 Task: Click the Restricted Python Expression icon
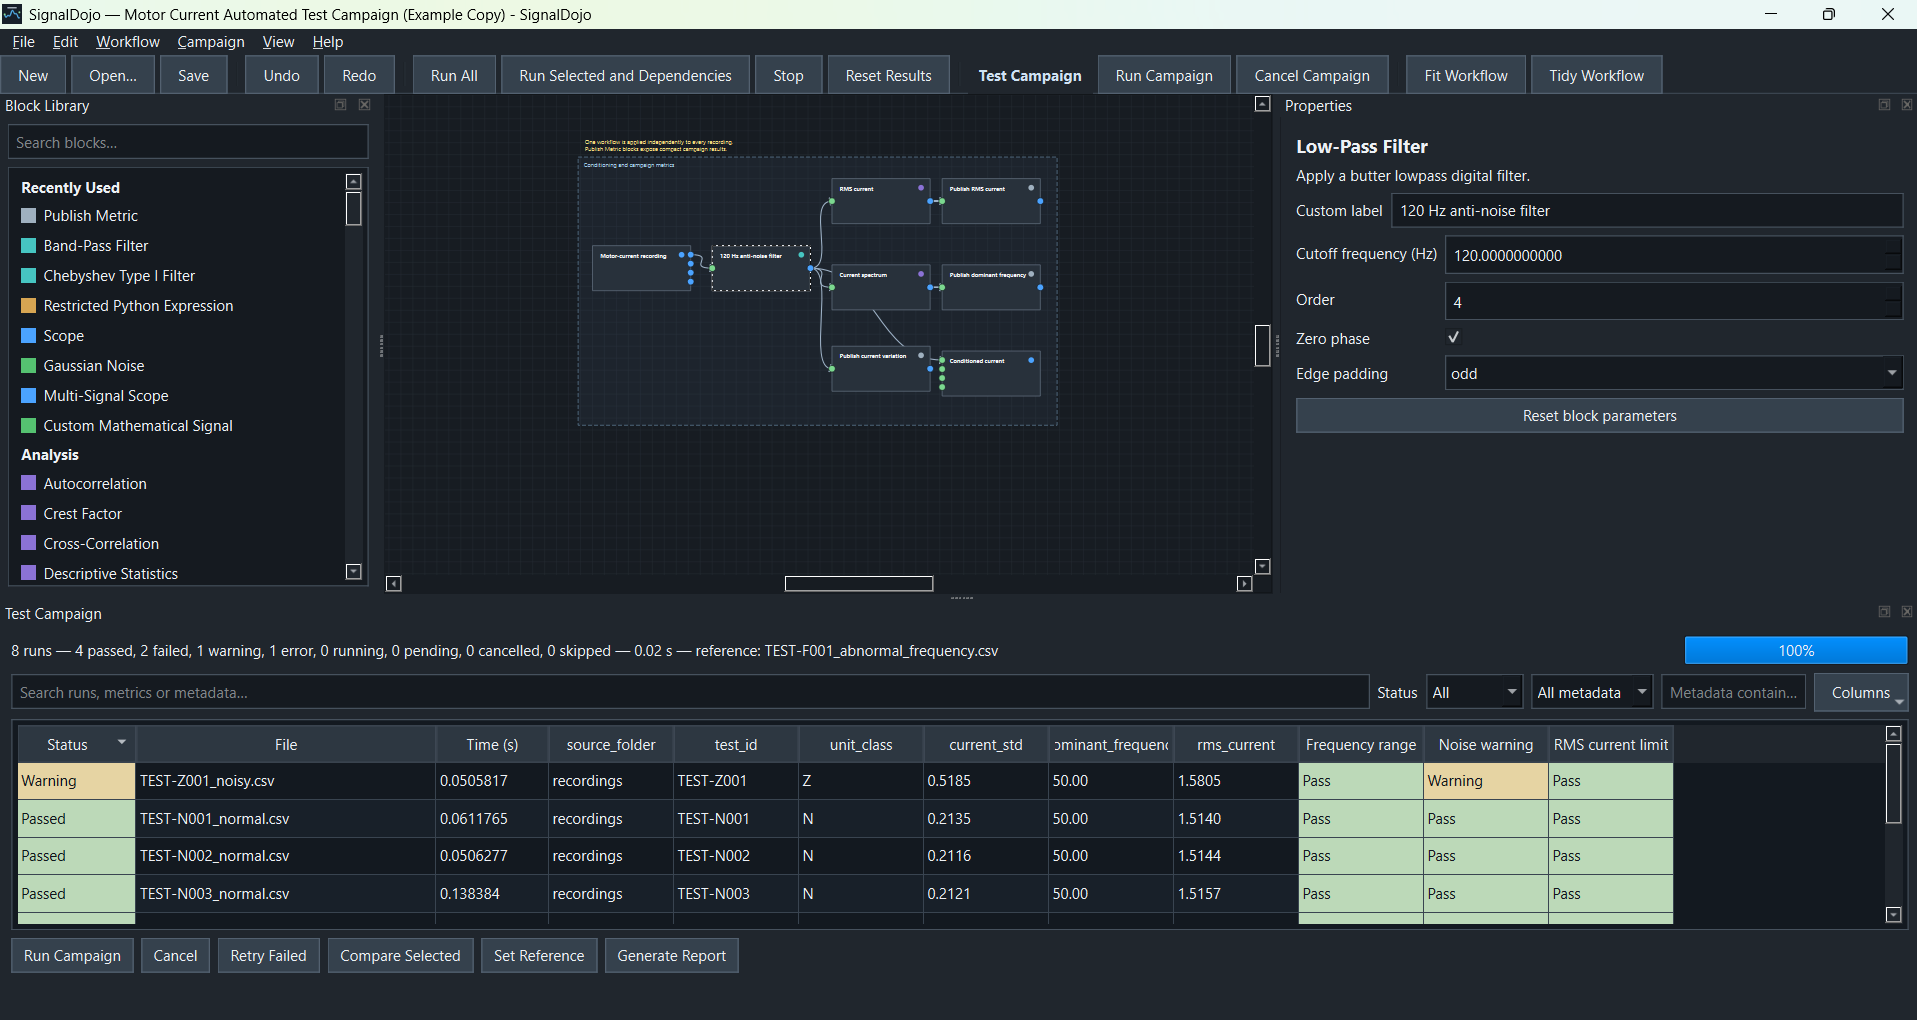(x=29, y=306)
